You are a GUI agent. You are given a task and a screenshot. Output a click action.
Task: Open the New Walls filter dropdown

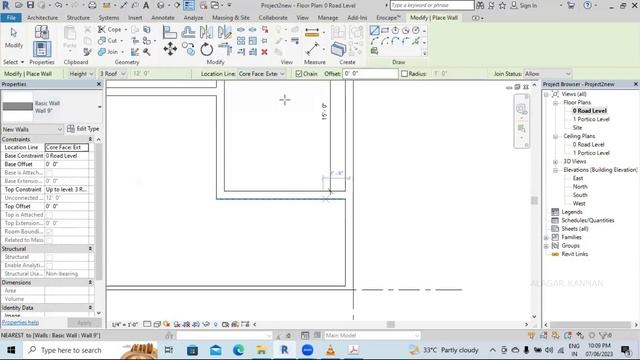32,129
